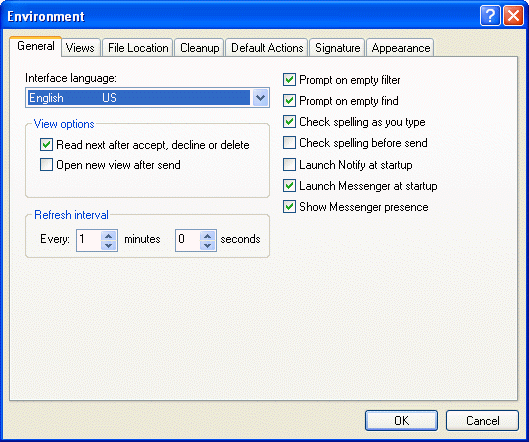Switch to the Cleanup tab
The image size is (529, 442).
point(199,48)
